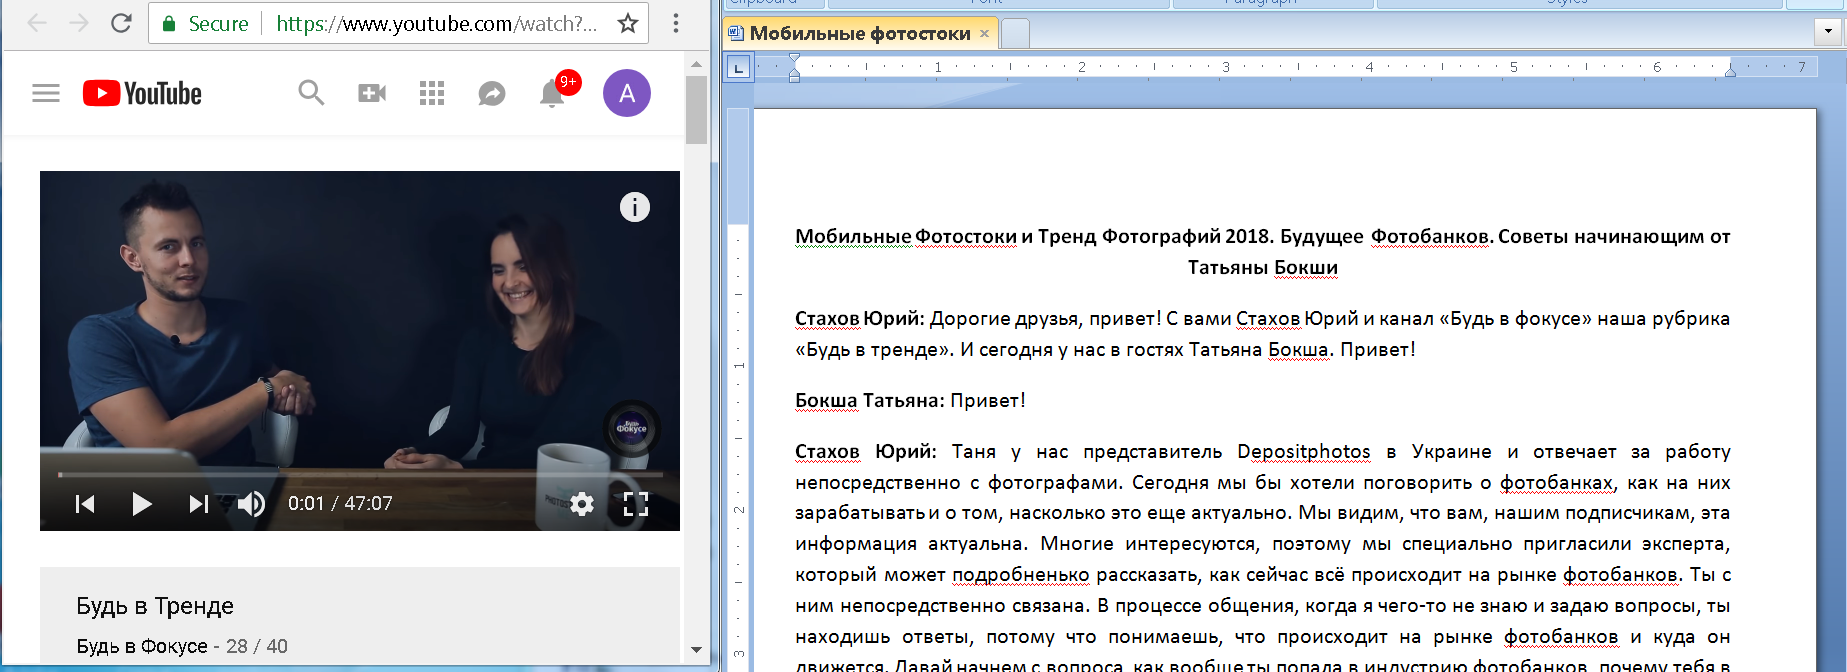
Task: Click the playlist title Будь в Тренде
Action: (155, 606)
